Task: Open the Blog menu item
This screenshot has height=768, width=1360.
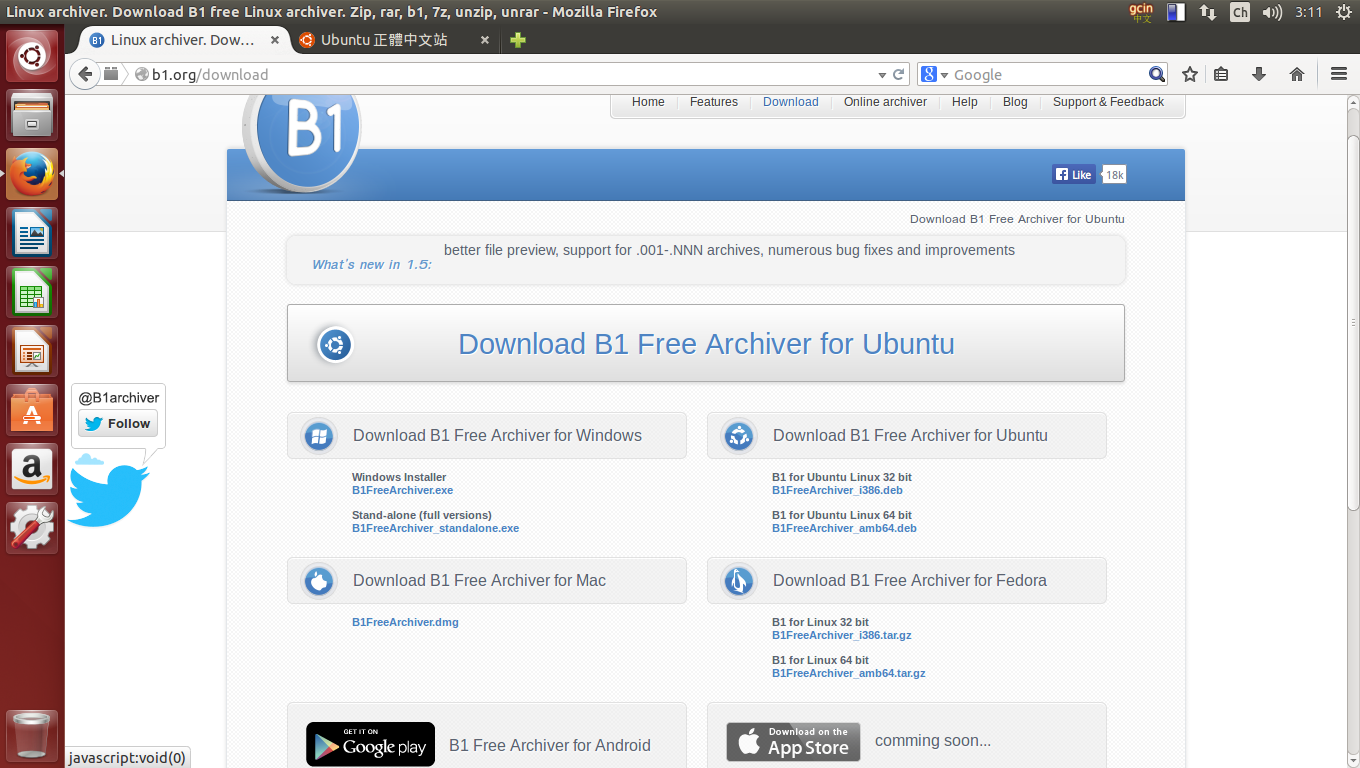Action: [1015, 102]
